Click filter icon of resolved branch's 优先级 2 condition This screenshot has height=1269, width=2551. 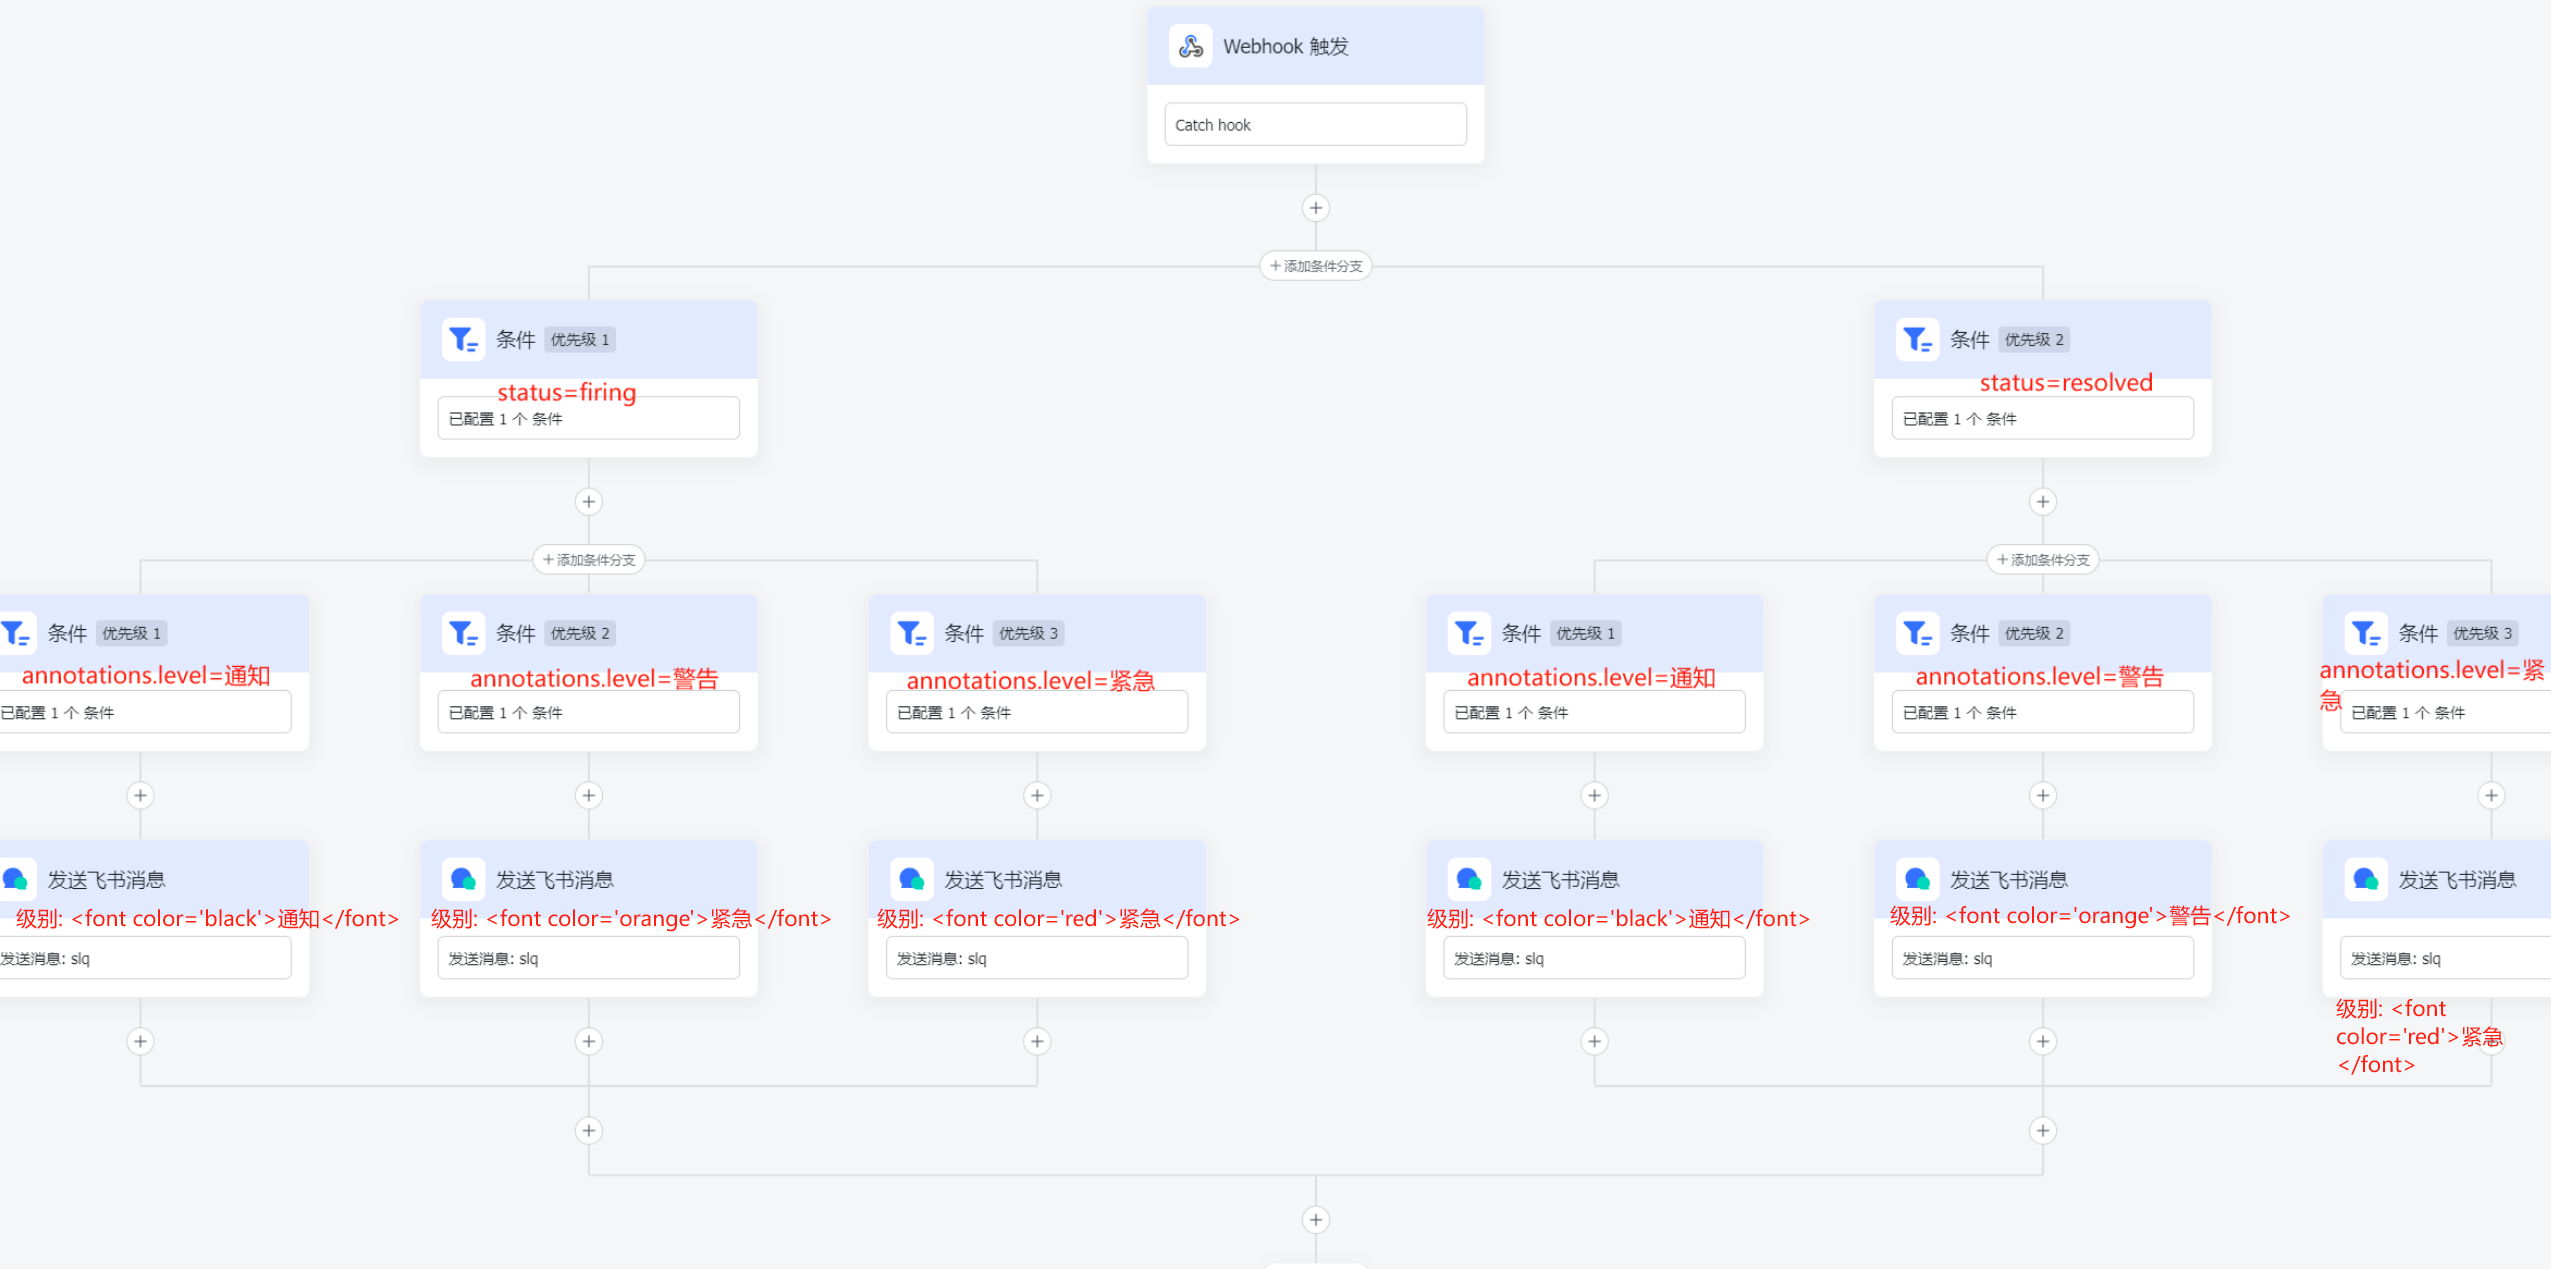1917,633
